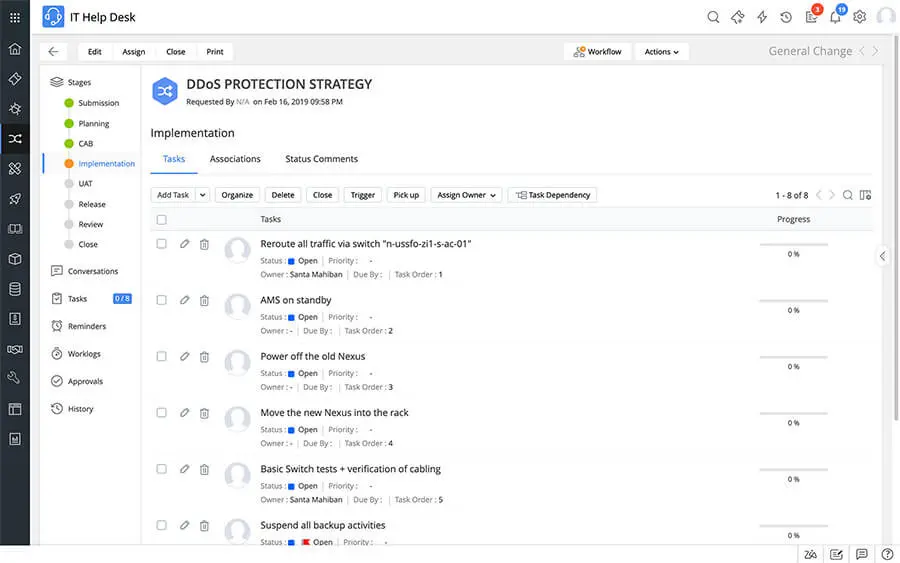Image resolution: width=900 pixels, height=563 pixels.
Task: Open Releases rocket icon in sidebar
Action: click(x=15, y=199)
